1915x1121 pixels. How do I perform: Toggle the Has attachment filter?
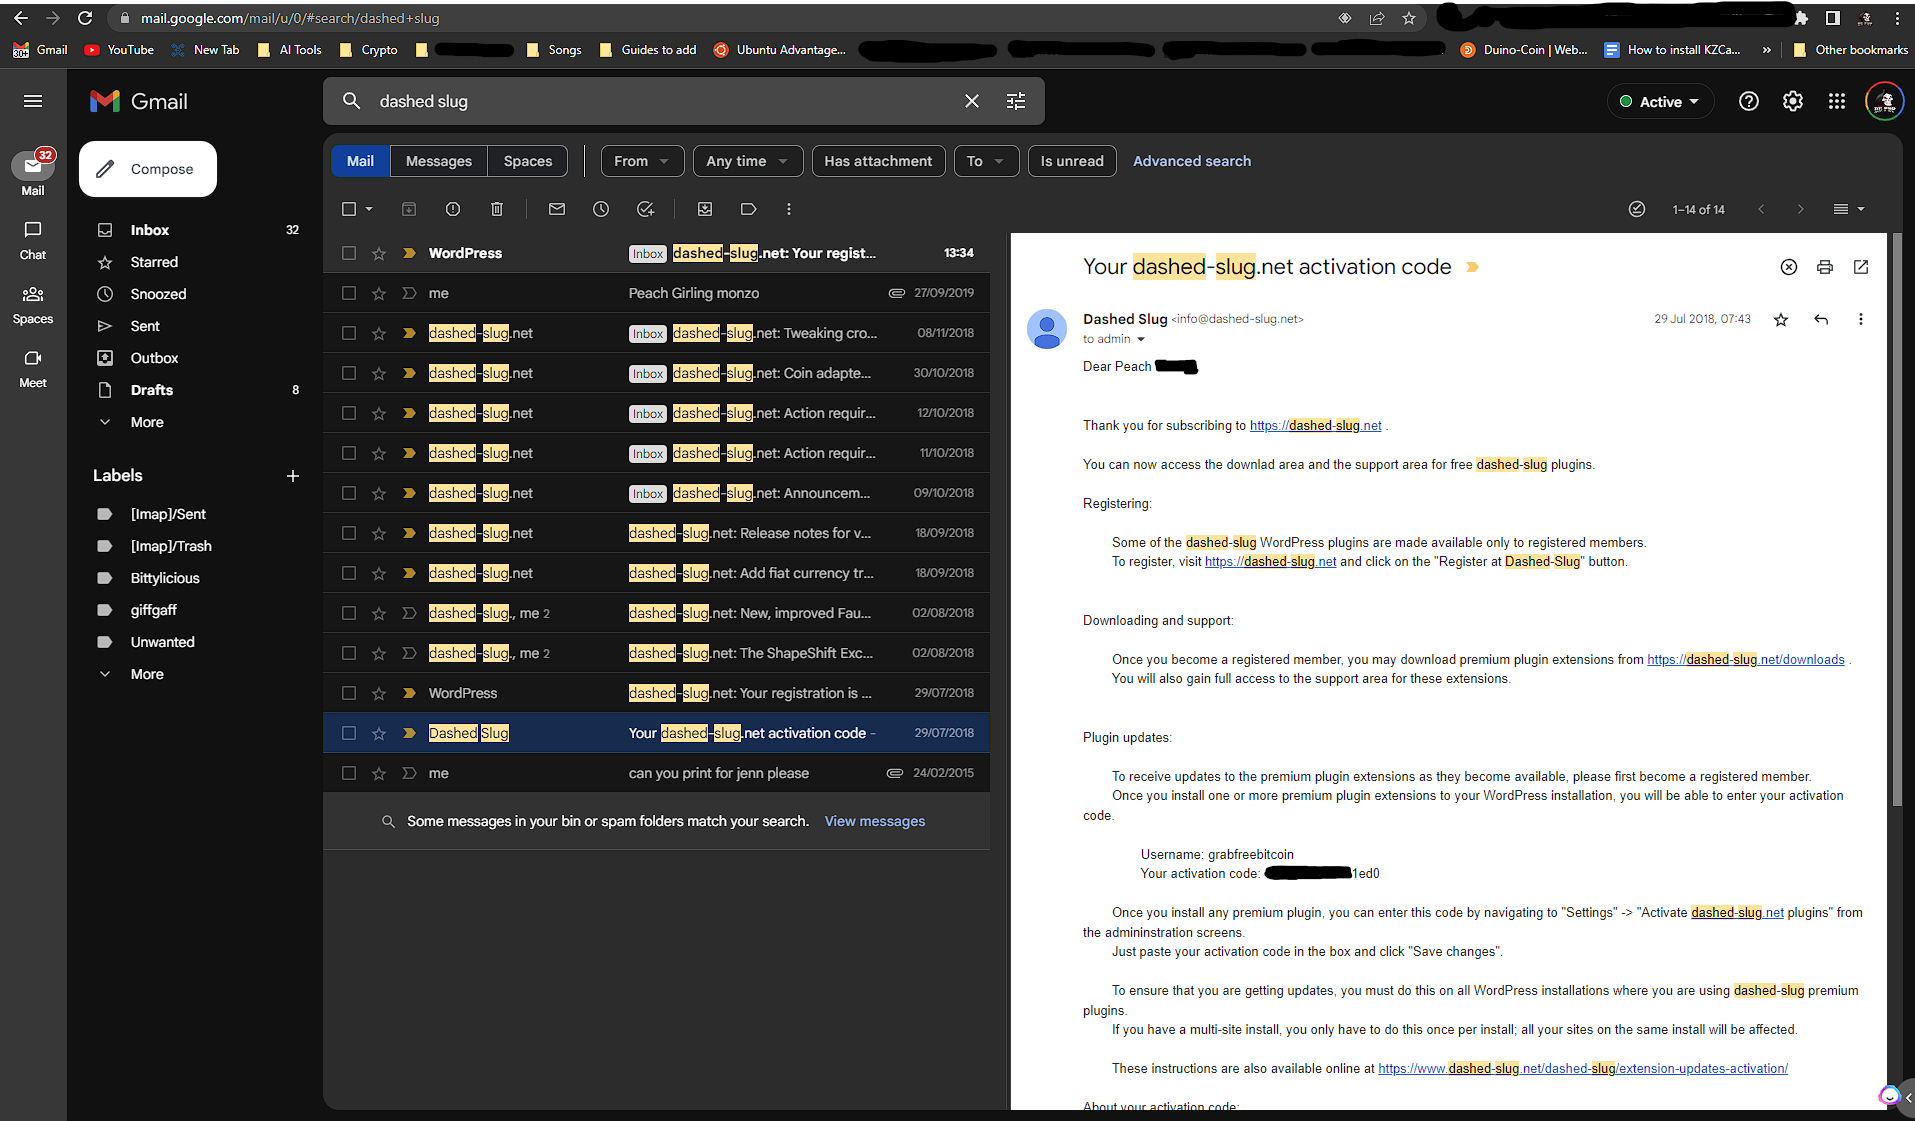click(x=878, y=161)
